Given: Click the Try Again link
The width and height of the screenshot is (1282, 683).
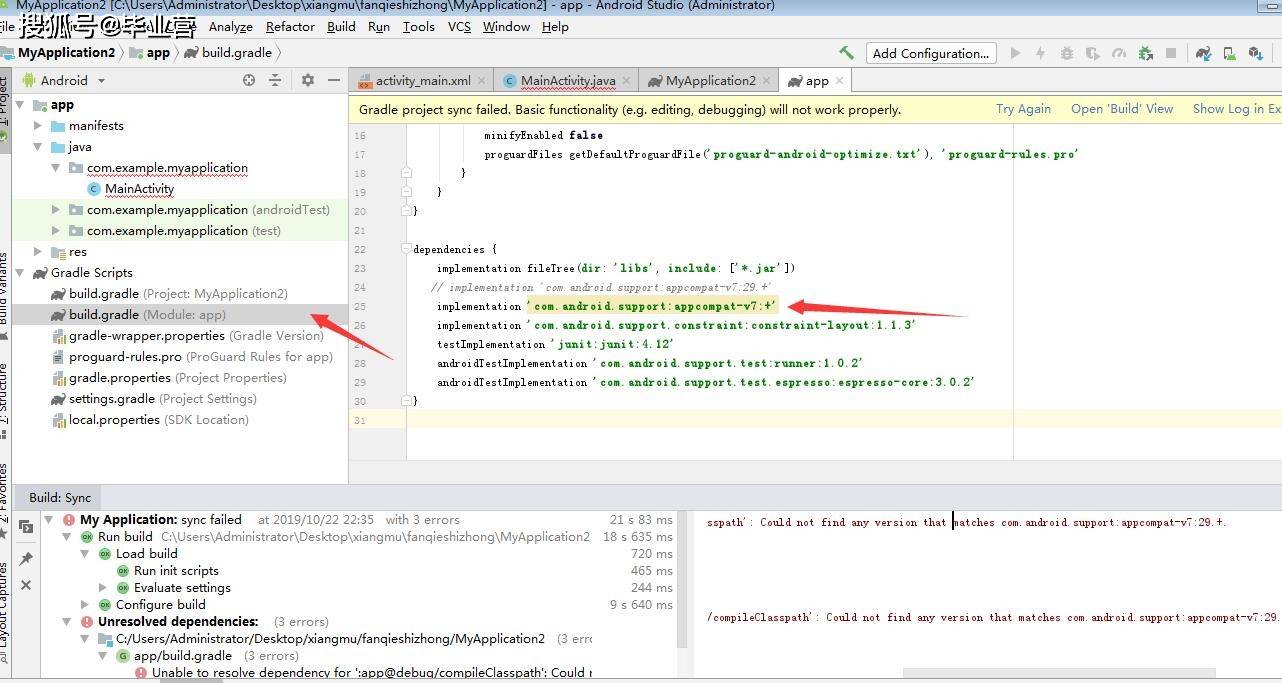Looking at the screenshot, I should coord(1023,108).
